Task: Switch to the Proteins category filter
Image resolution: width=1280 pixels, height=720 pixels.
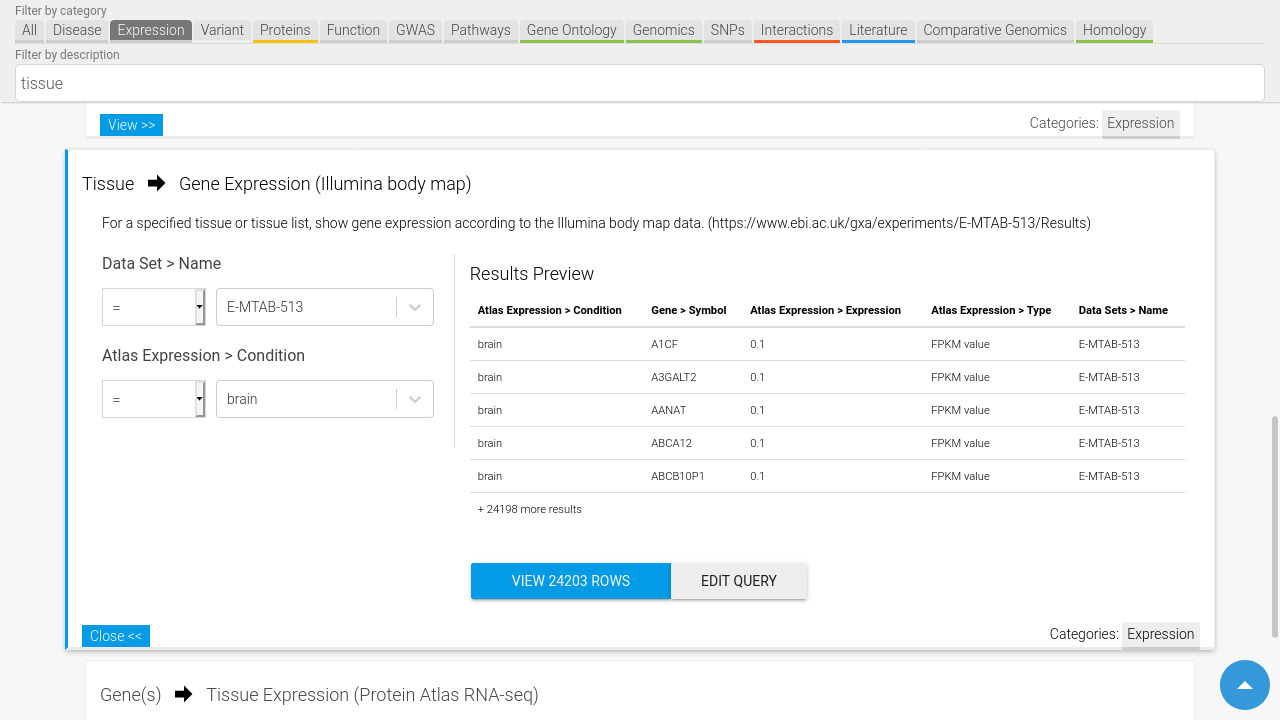Action: point(285,30)
